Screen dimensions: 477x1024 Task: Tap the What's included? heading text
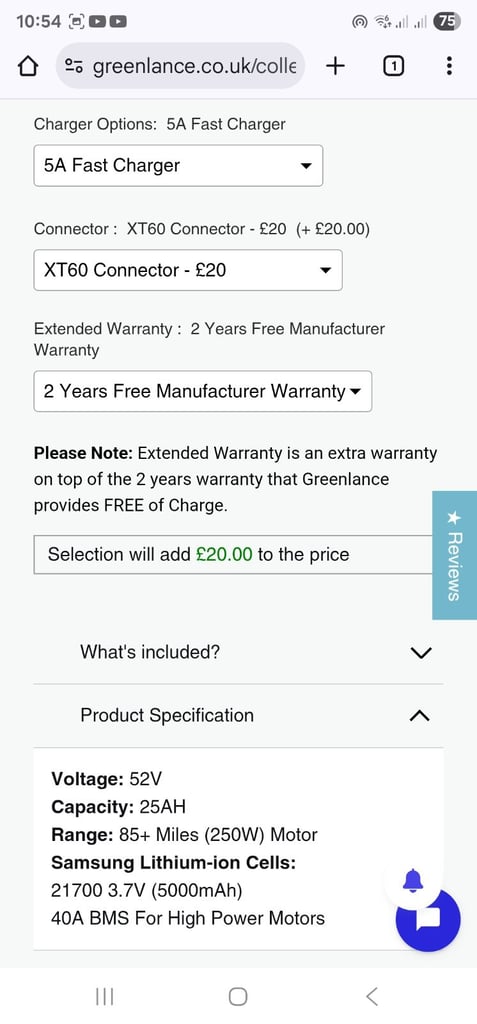150,652
